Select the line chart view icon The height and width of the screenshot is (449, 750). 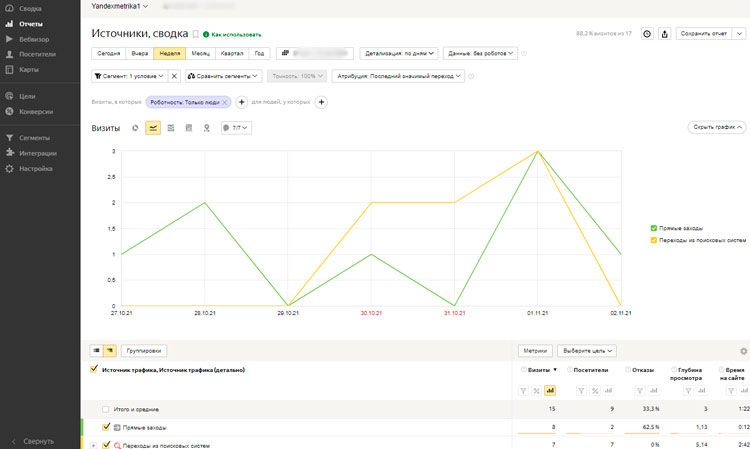click(x=153, y=128)
